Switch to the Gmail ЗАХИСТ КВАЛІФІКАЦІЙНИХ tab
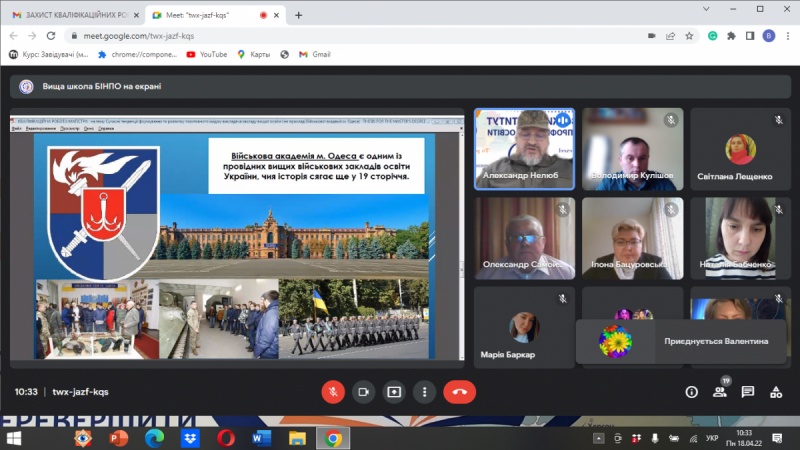The height and width of the screenshot is (450, 800). (x=70, y=15)
